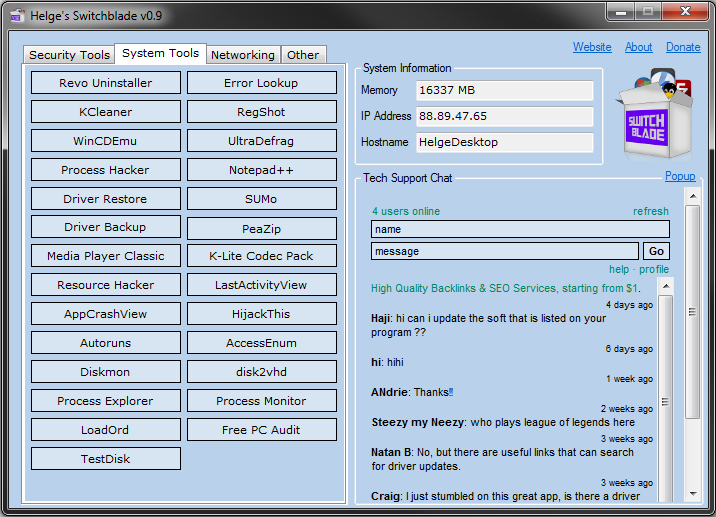Click refresh in the chat panel
Viewport: 716px width, 517px height.
(651, 211)
